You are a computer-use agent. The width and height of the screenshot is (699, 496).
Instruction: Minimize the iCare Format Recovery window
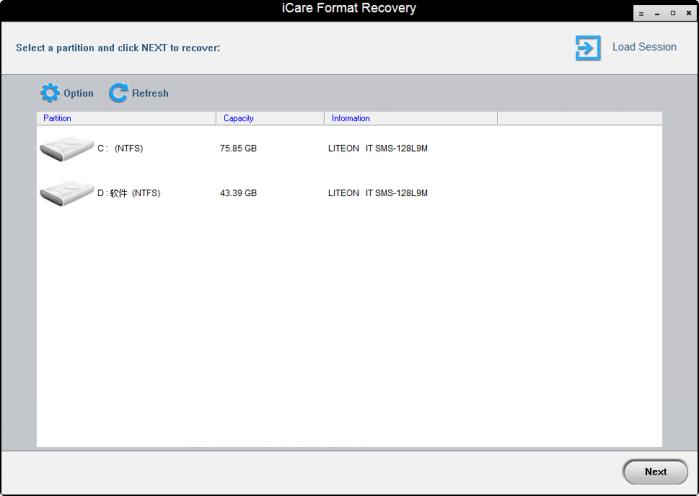pos(657,13)
